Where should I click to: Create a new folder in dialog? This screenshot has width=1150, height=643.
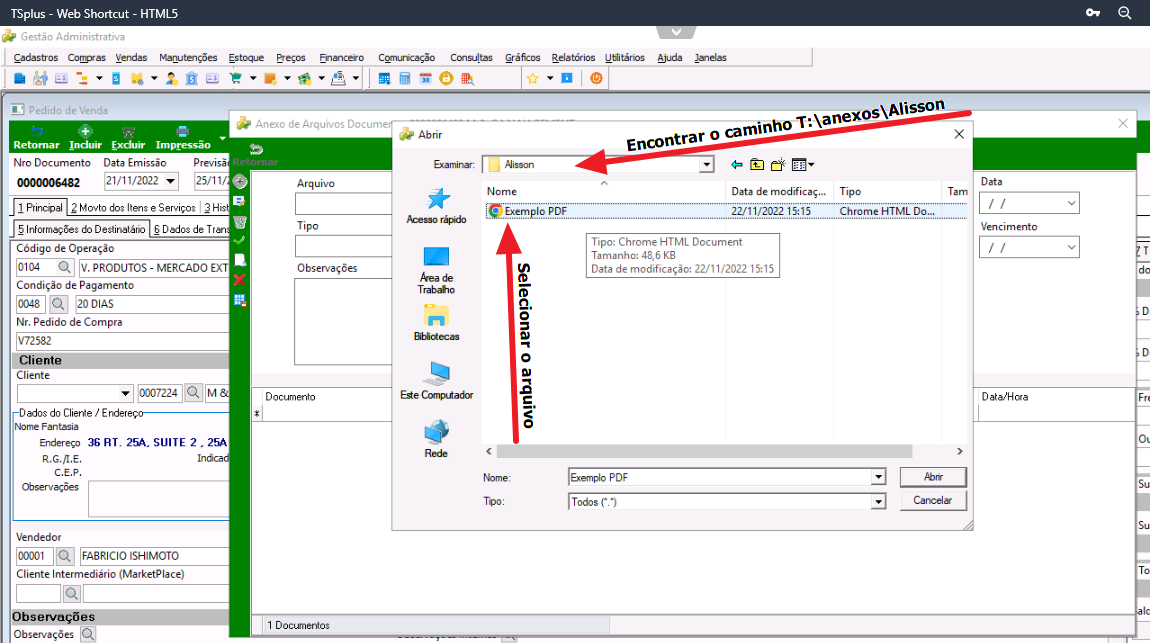(x=777, y=165)
